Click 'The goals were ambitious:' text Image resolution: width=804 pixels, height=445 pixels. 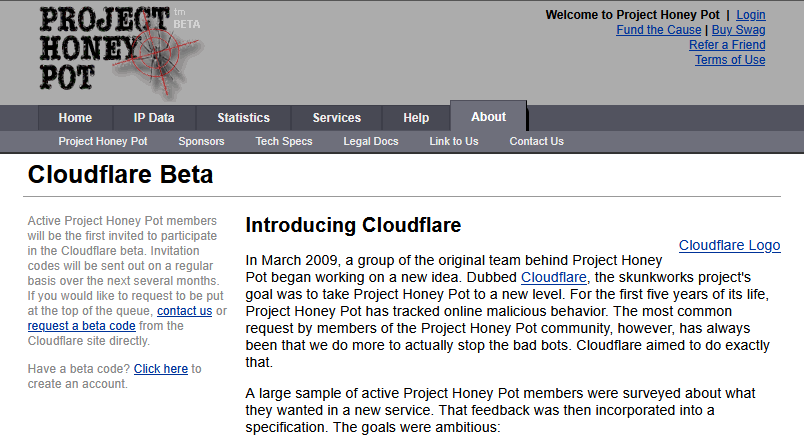pos(416,428)
